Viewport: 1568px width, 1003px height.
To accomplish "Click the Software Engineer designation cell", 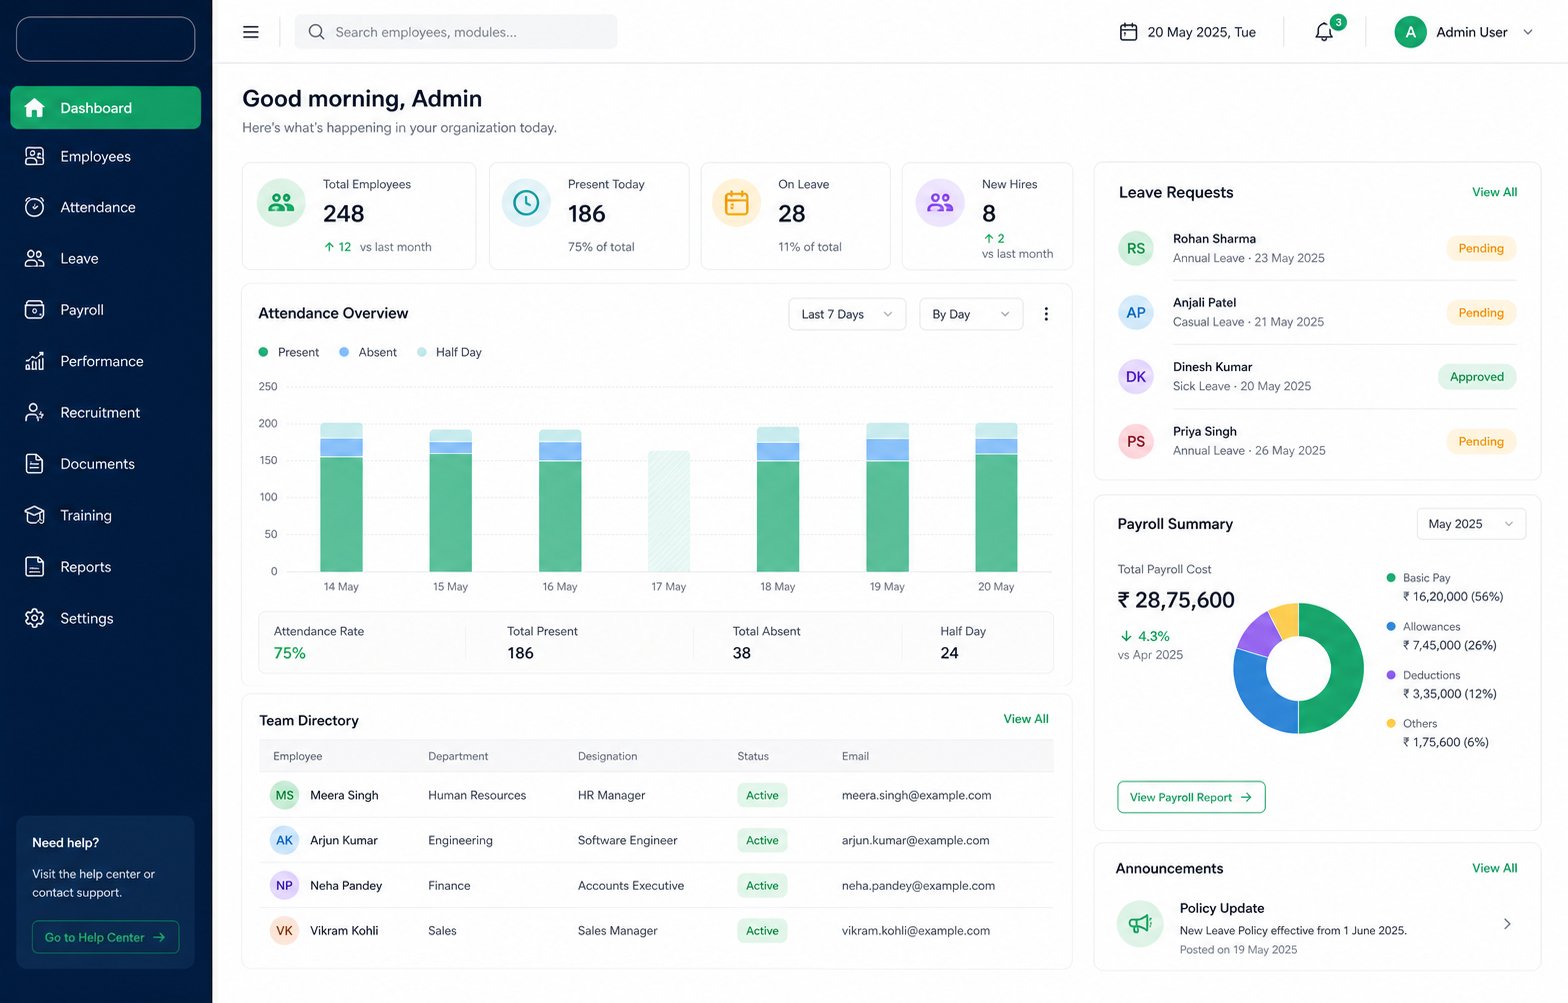I will tap(627, 840).
